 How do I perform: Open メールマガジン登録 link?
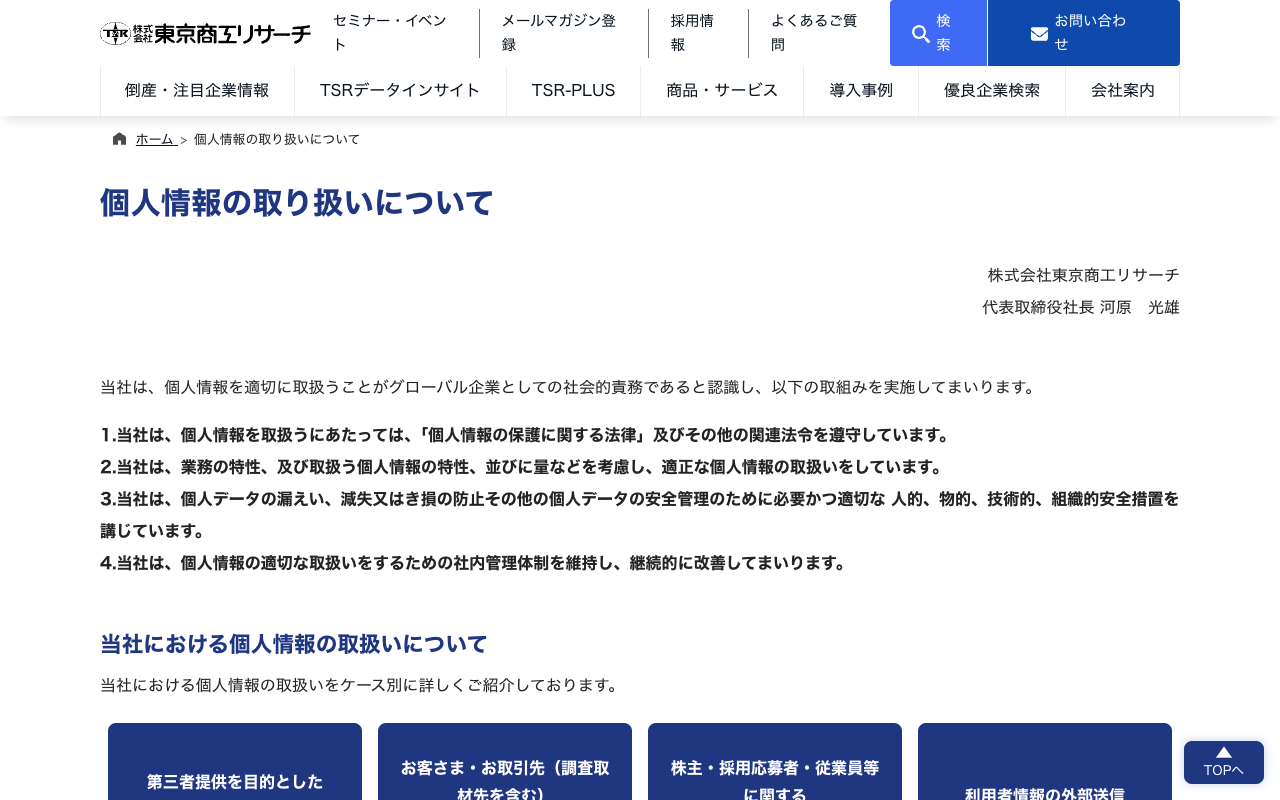coord(563,33)
